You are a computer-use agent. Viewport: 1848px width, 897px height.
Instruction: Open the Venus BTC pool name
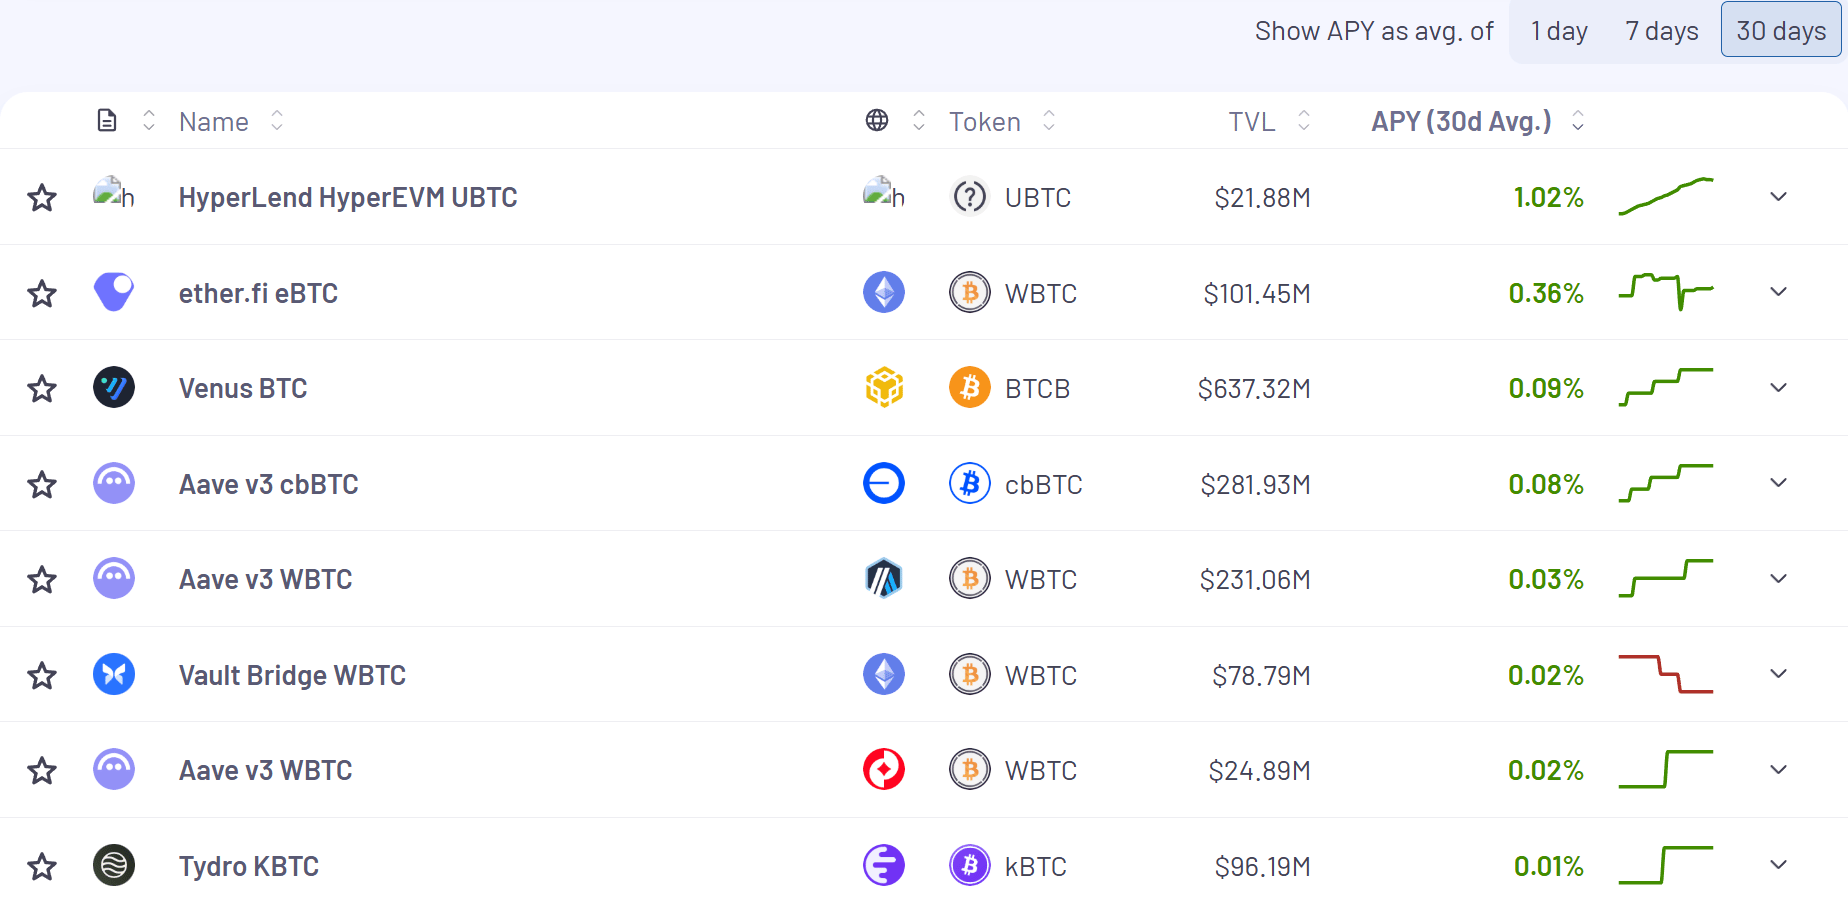[x=243, y=388]
